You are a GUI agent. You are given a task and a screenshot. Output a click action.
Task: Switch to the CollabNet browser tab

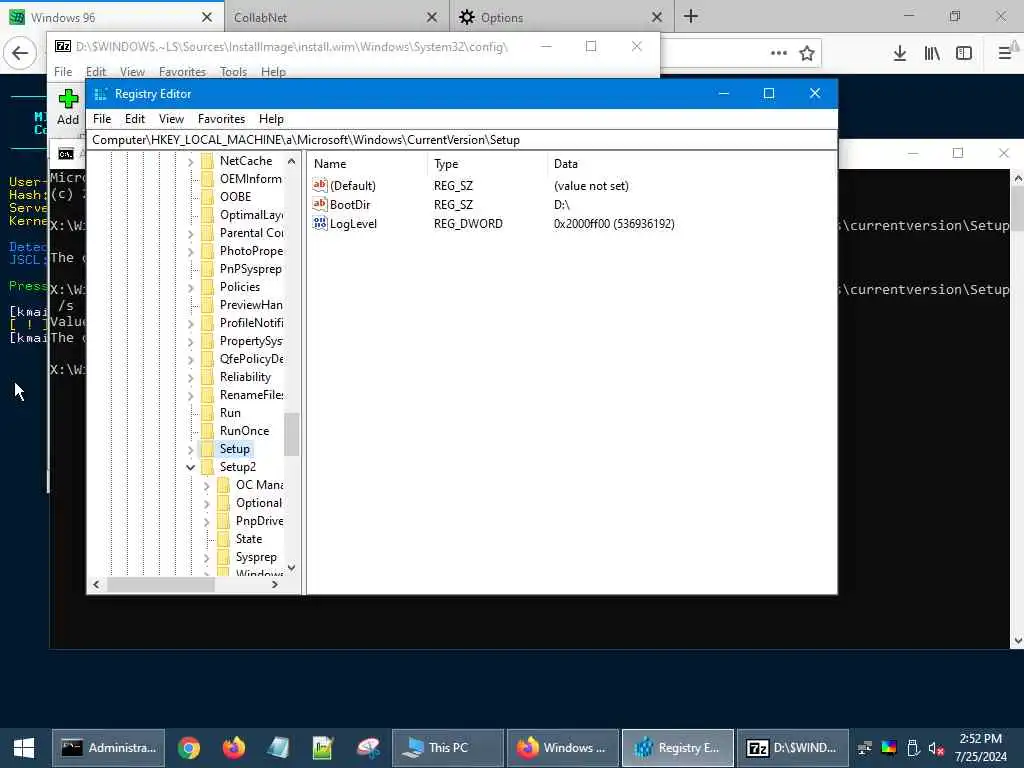336,17
